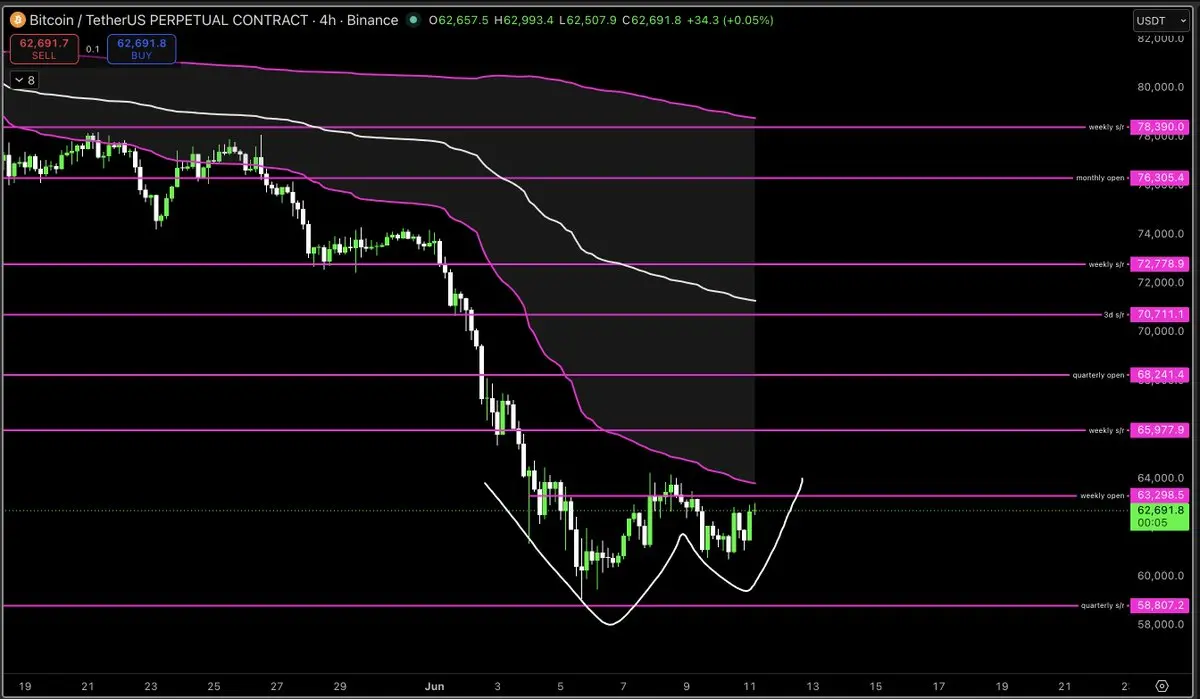Image resolution: width=1200 pixels, height=699 pixels.
Task: Click the 'quarterly s/r' line text label
Action: (1103, 606)
